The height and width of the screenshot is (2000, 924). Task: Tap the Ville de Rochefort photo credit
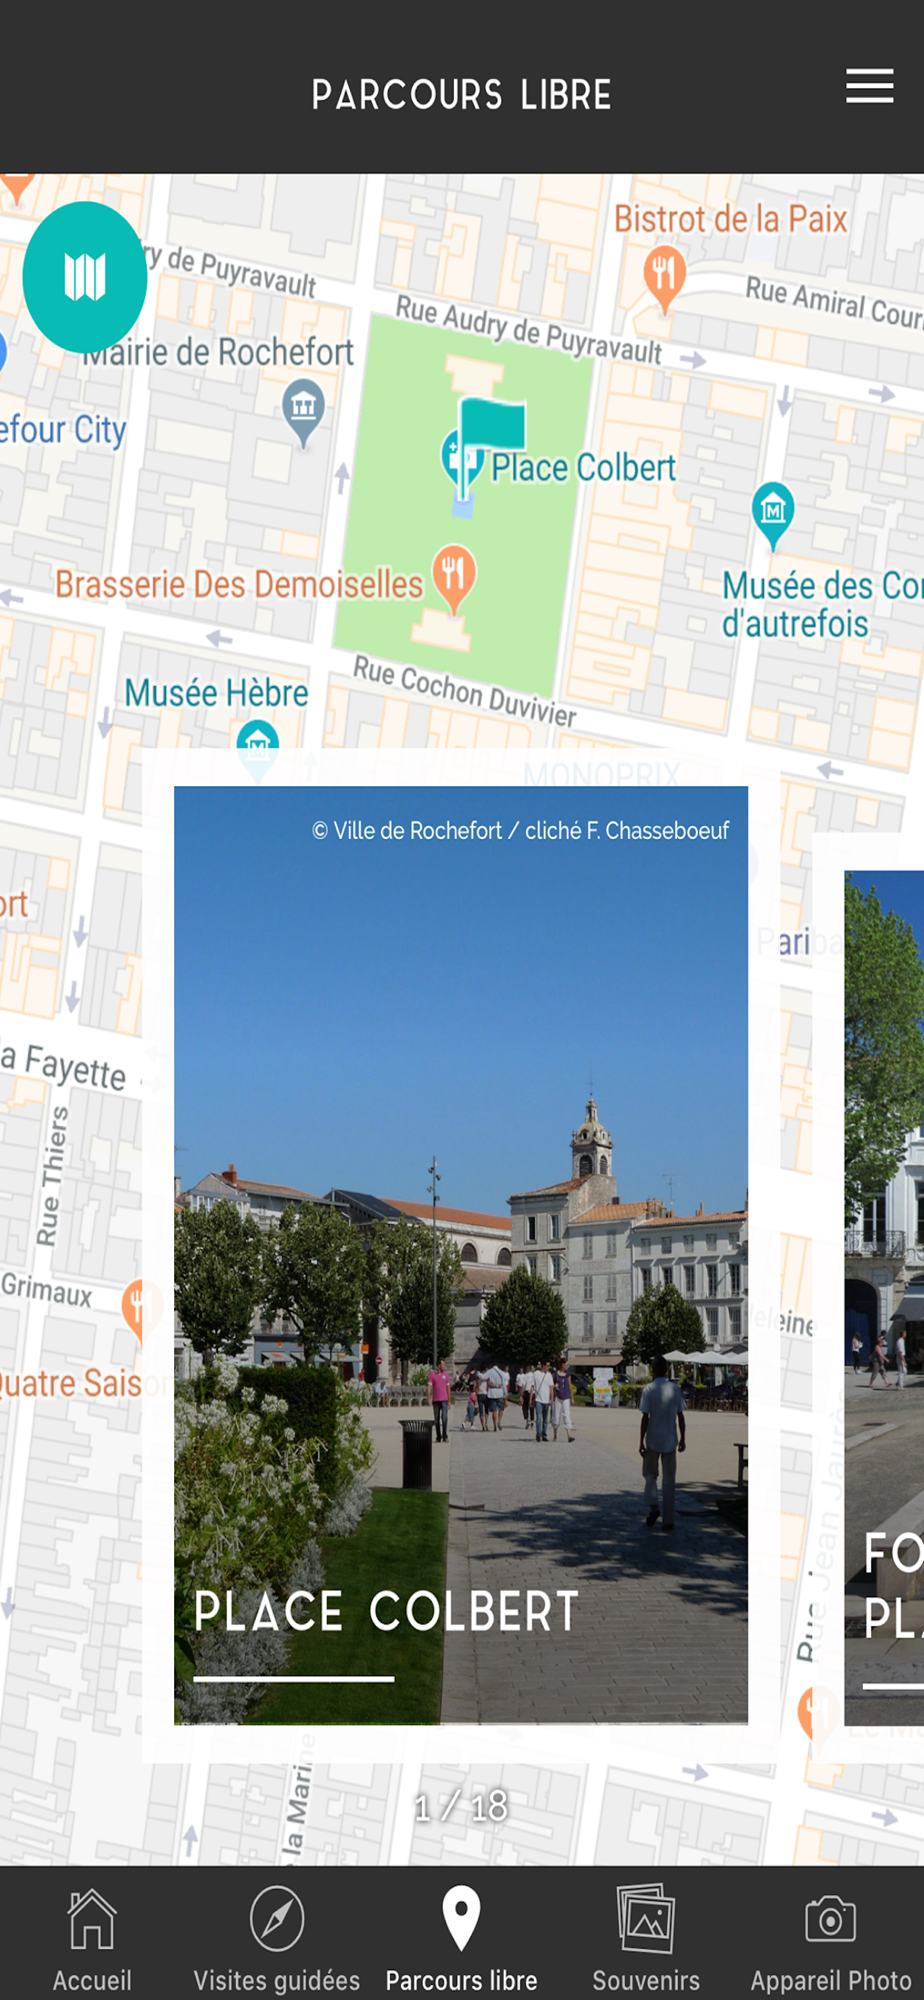[521, 830]
